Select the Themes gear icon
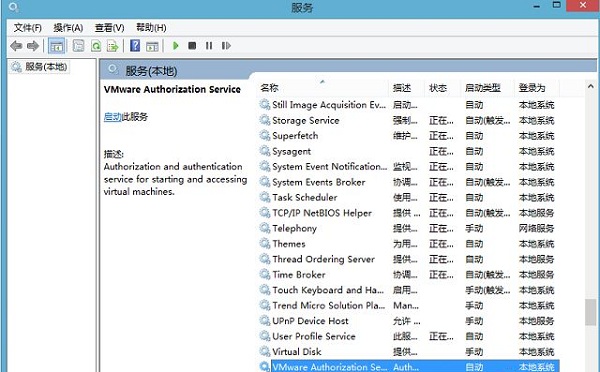This screenshot has height=372, width=600. pyautogui.click(x=265, y=243)
